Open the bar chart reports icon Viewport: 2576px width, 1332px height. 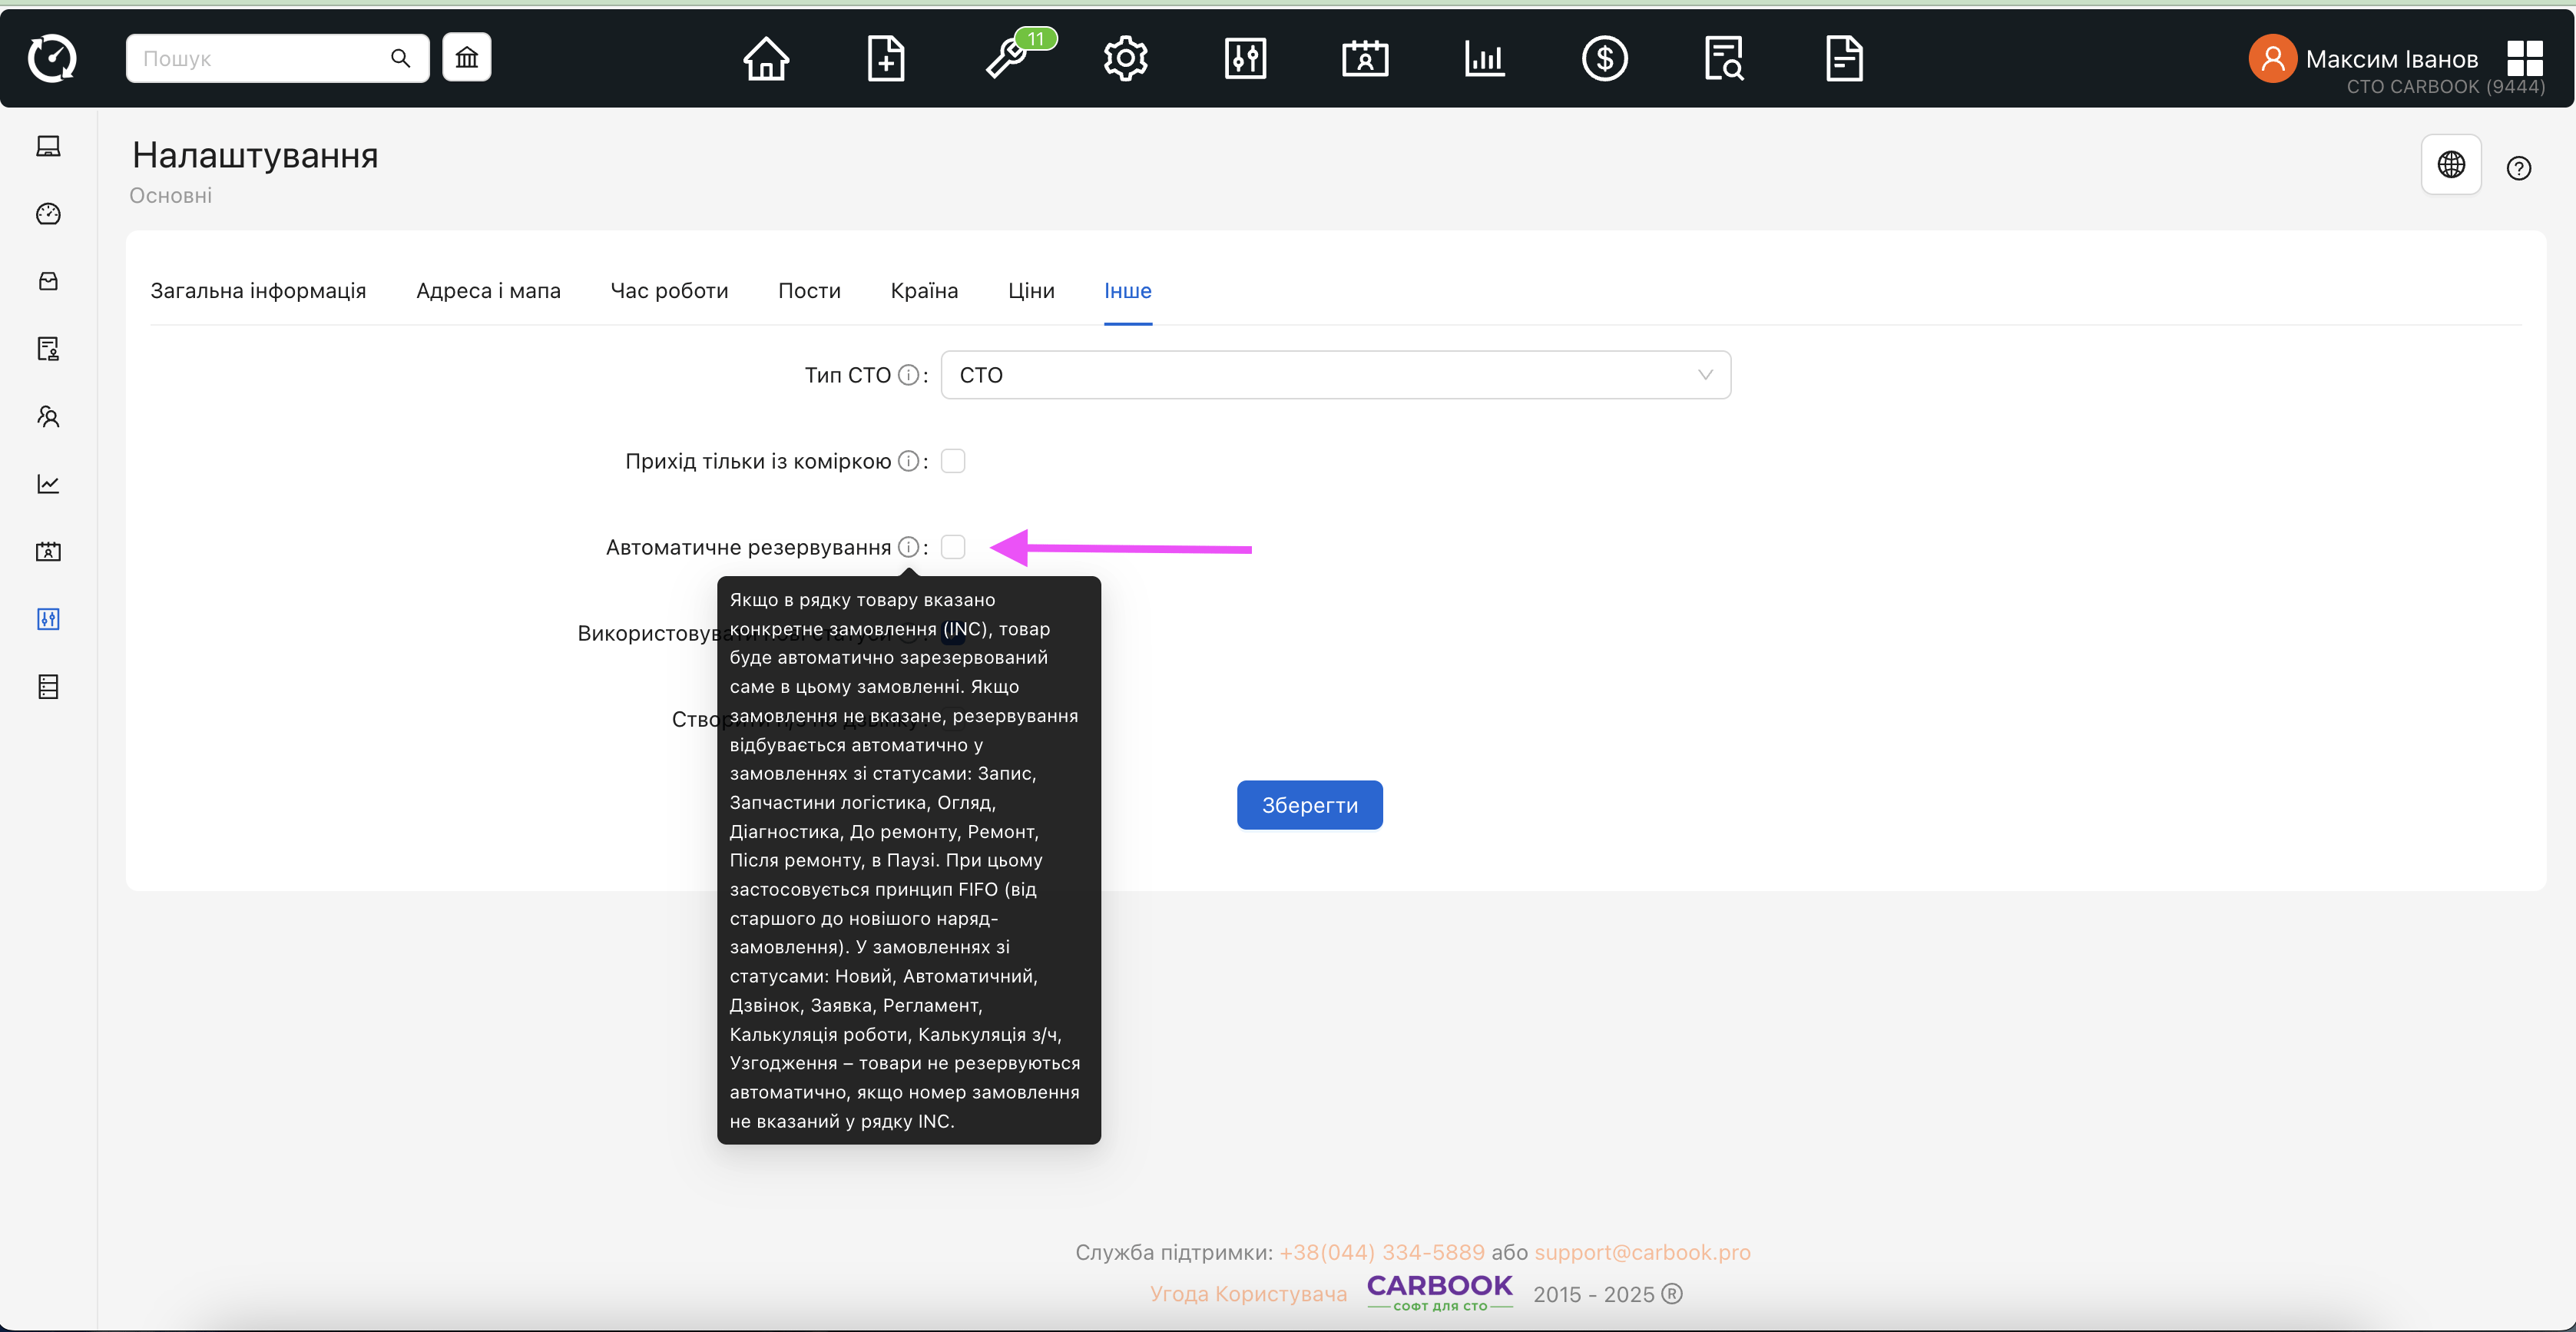pos(1484,58)
